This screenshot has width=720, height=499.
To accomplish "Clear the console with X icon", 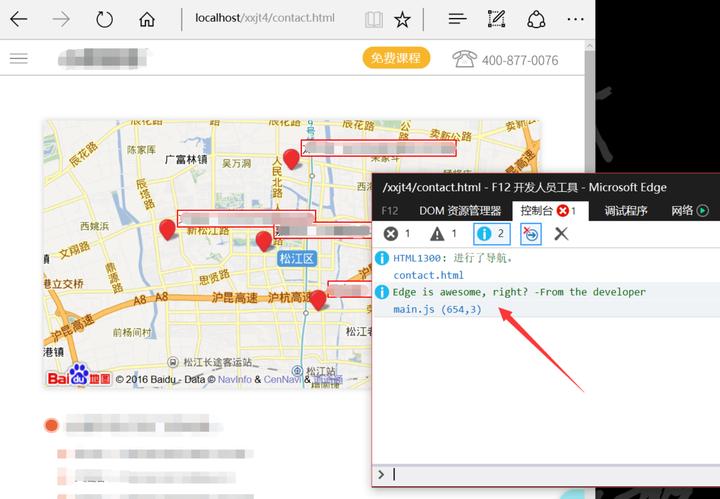I will click(561, 234).
